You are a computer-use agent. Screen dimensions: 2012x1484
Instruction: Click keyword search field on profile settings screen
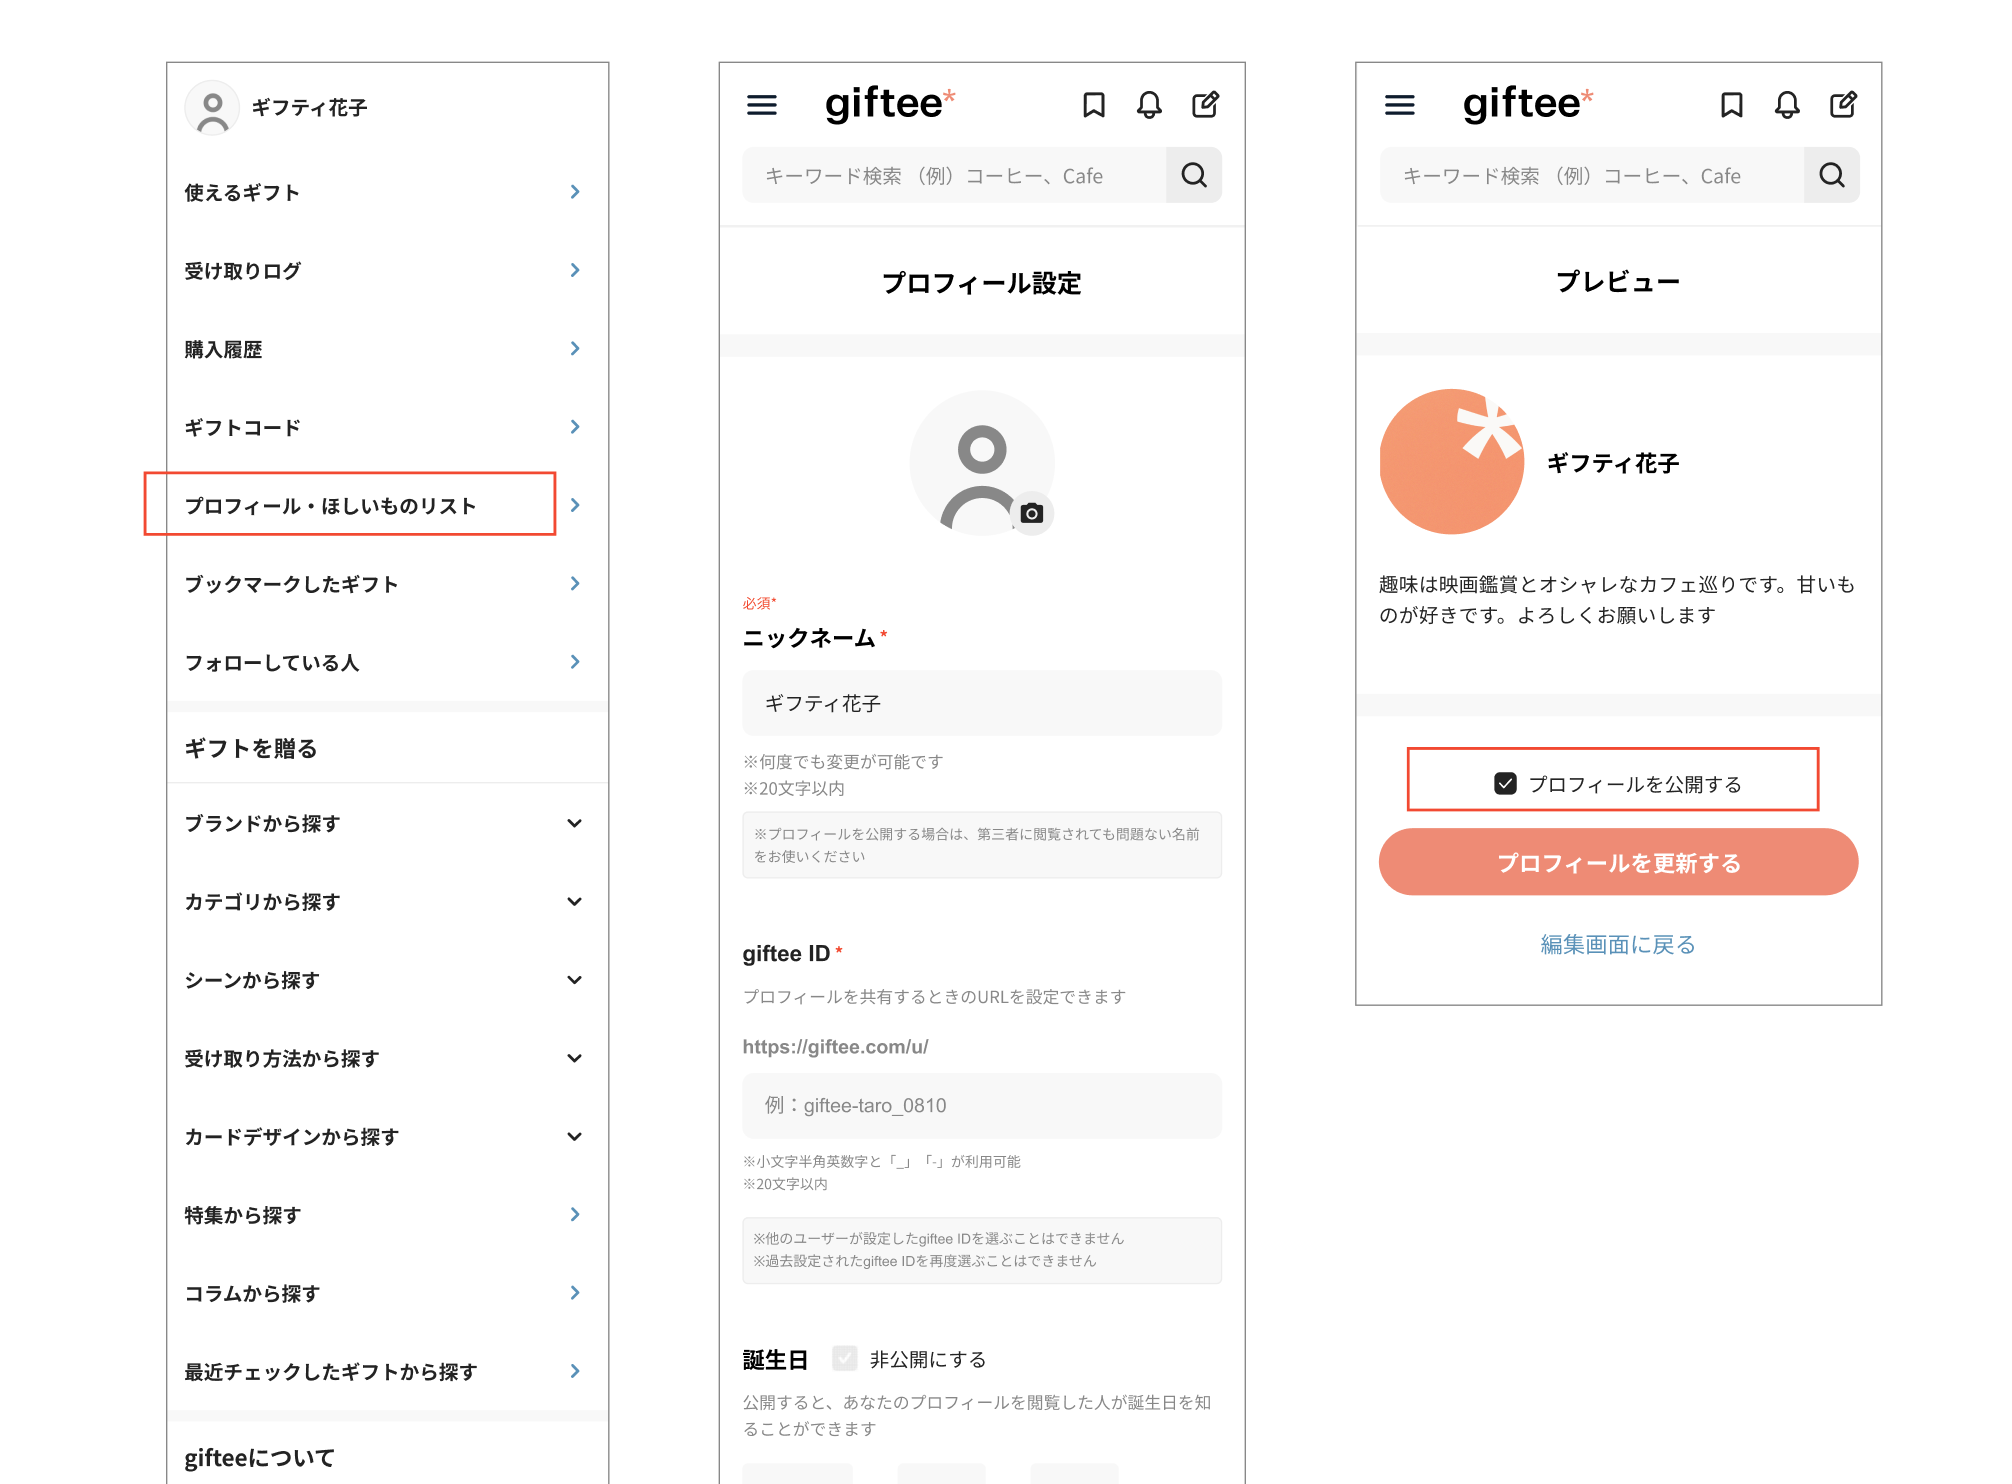coord(954,175)
